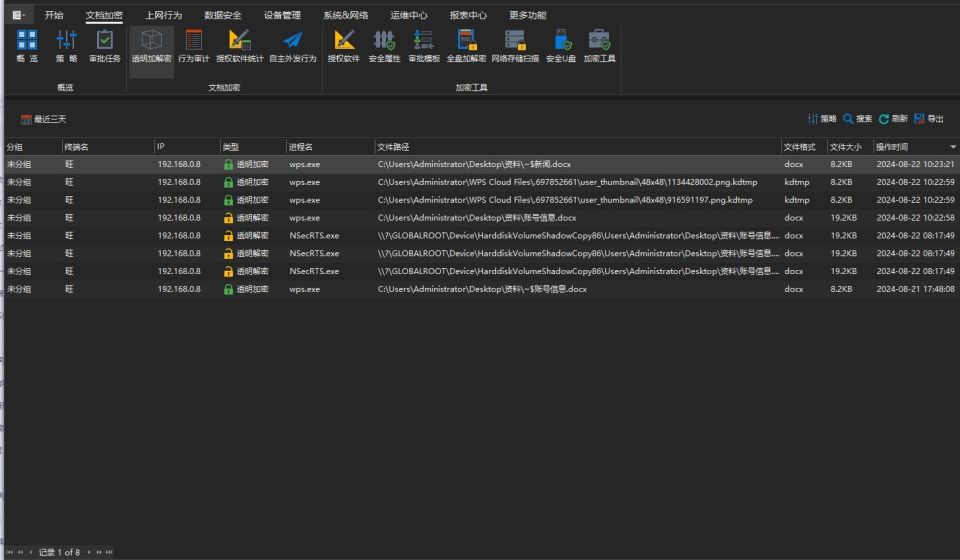The width and height of the screenshot is (960, 560).
Task: Go to previous record in pager
Action: (x=31, y=552)
